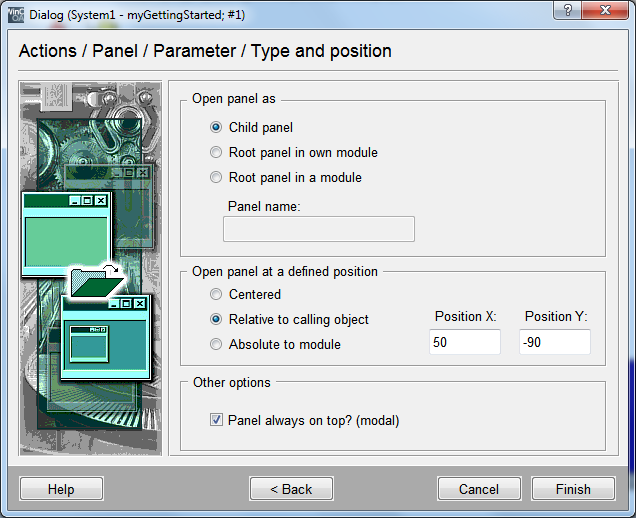Screen dimensions: 636x518
Task: Select the Child panel option
Action: point(216,128)
